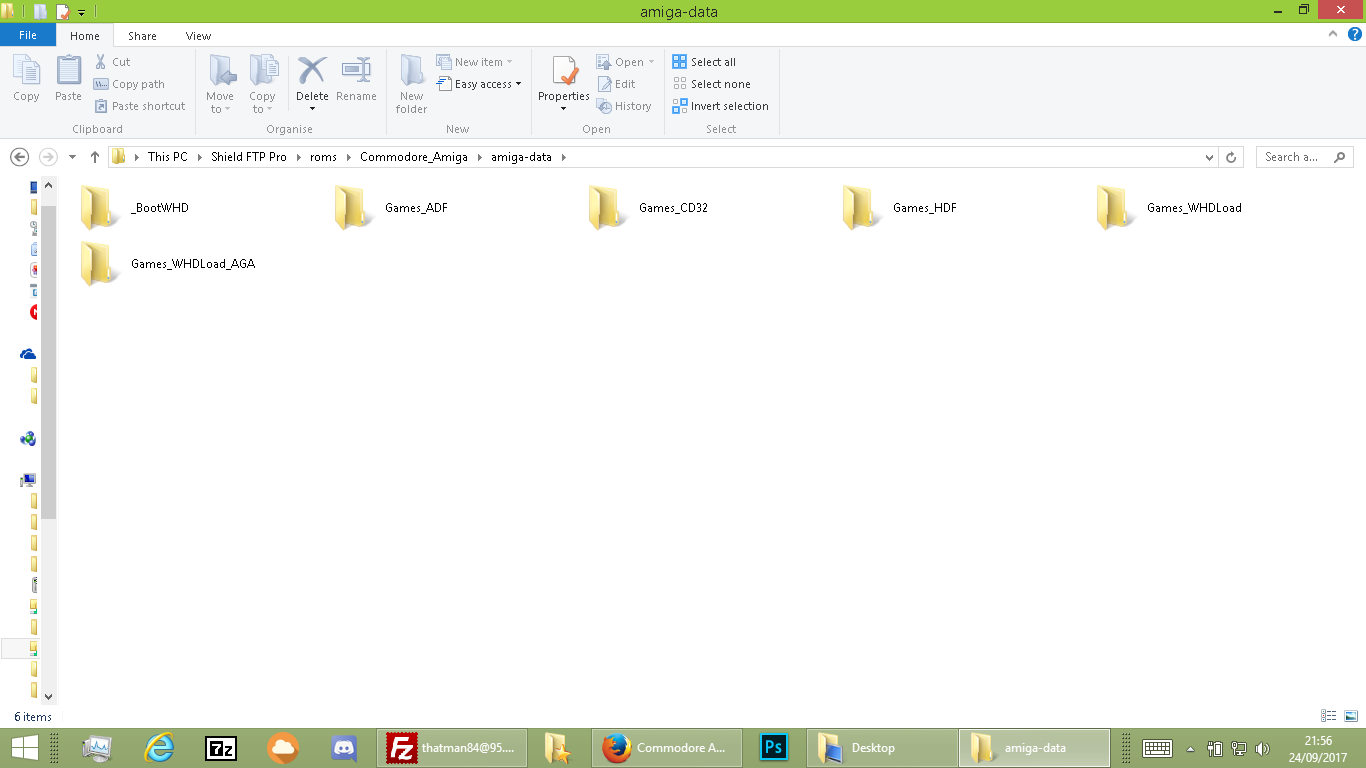Open the address bar history dropdown
Image resolution: width=1366 pixels, height=768 pixels.
point(1209,157)
